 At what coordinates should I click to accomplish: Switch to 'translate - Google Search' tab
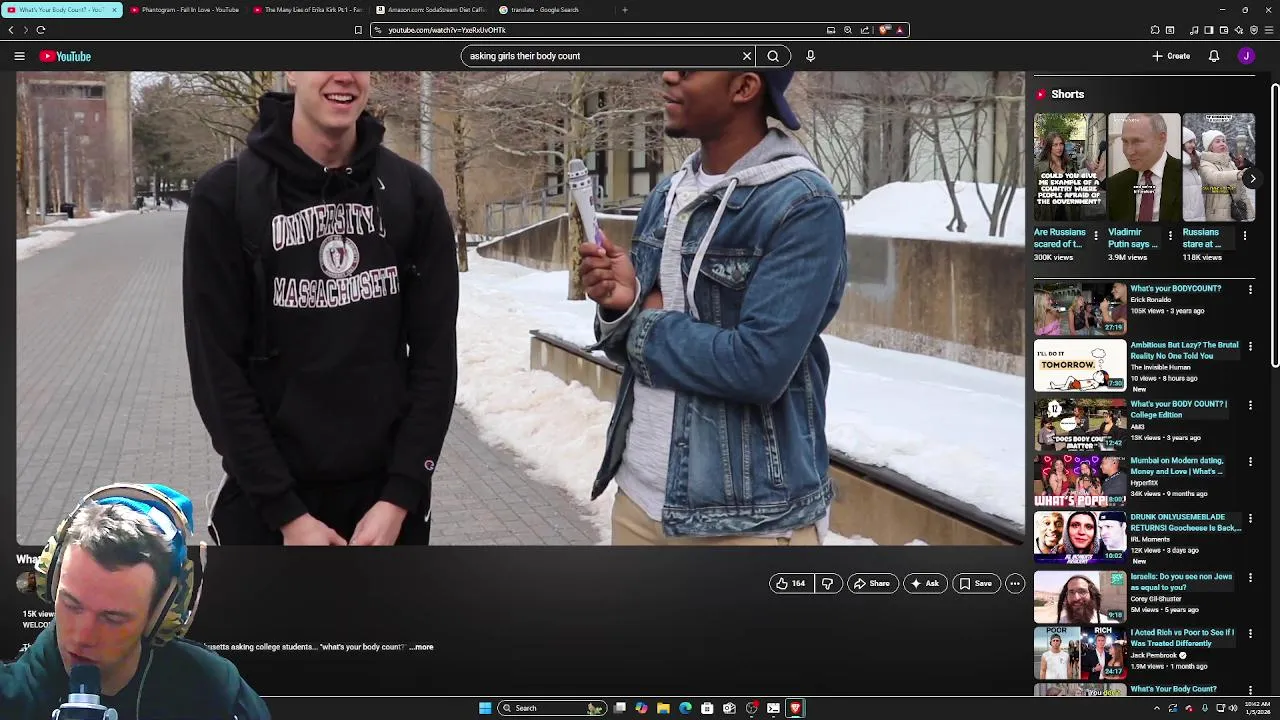(x=553, y=10)
